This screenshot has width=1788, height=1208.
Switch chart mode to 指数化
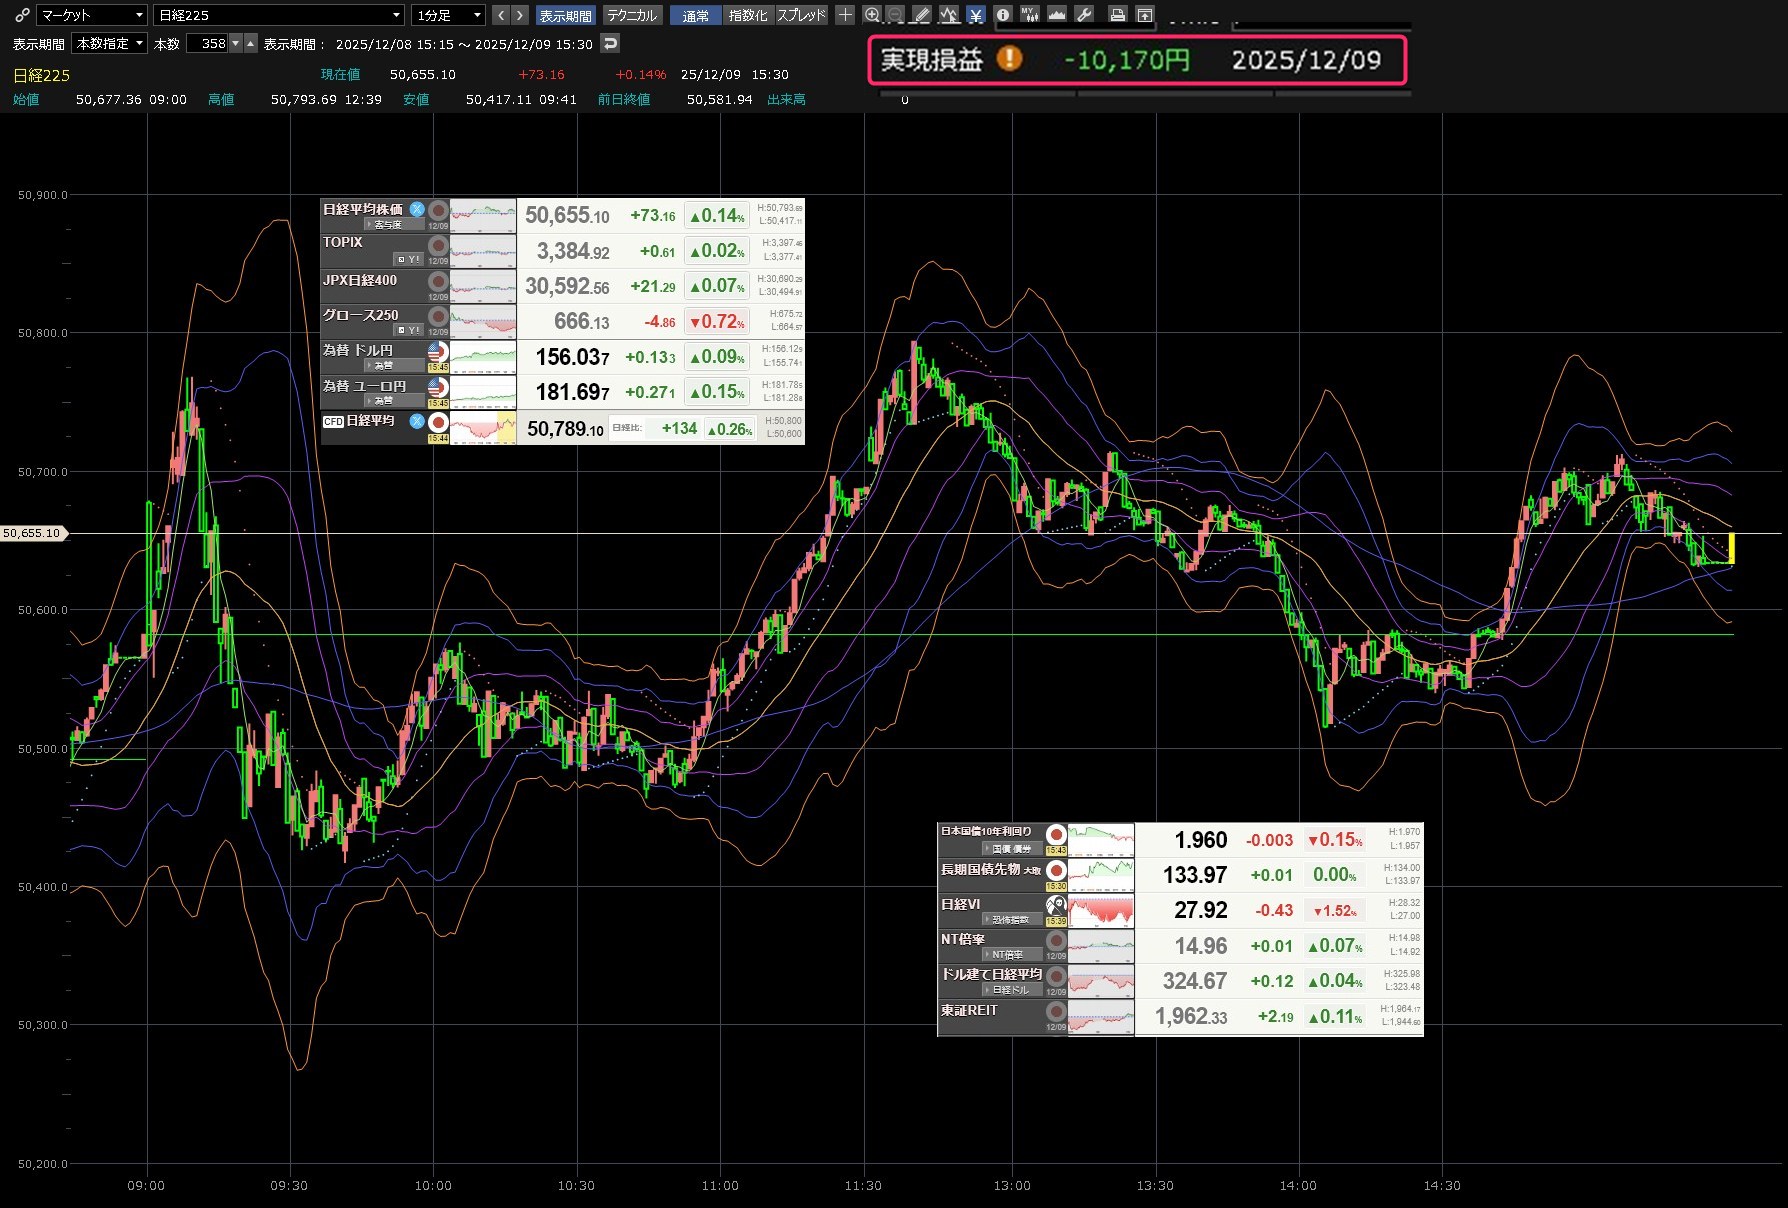748,15
